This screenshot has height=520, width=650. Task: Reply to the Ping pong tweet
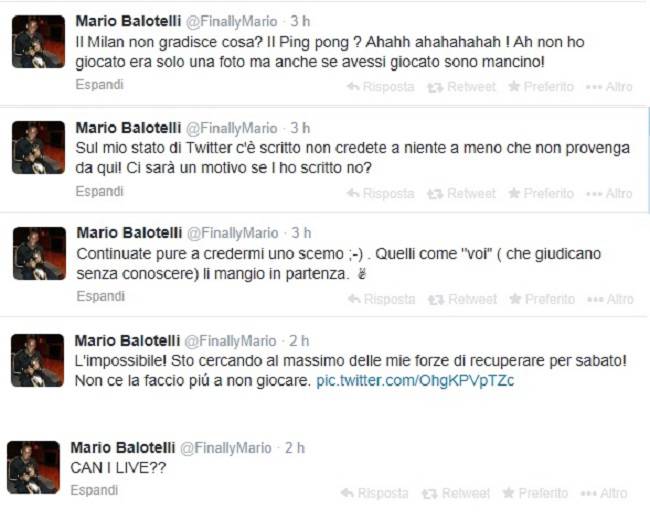pyautogui.click(x=380, y=87)
